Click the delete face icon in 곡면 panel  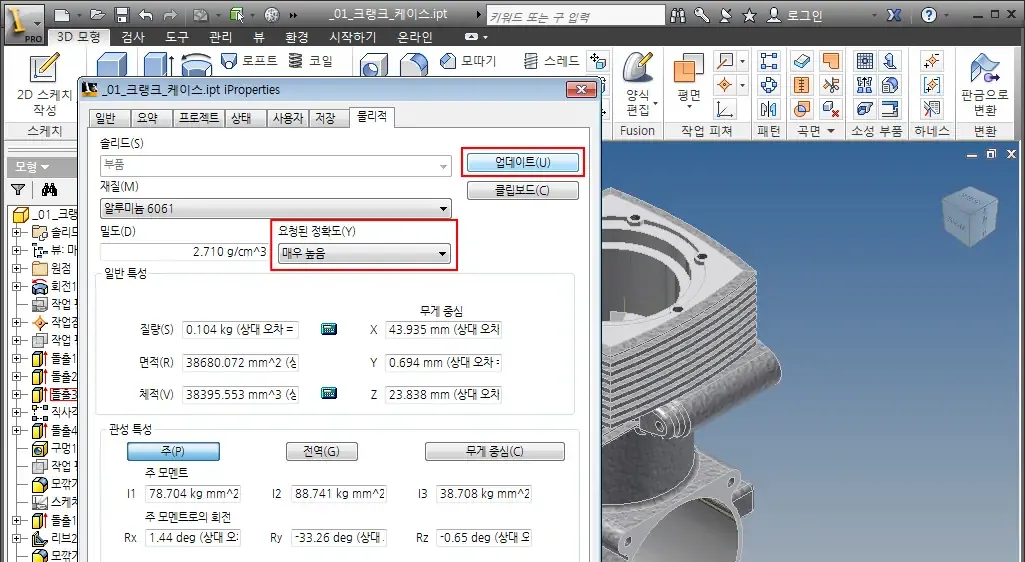coord(831,108)
